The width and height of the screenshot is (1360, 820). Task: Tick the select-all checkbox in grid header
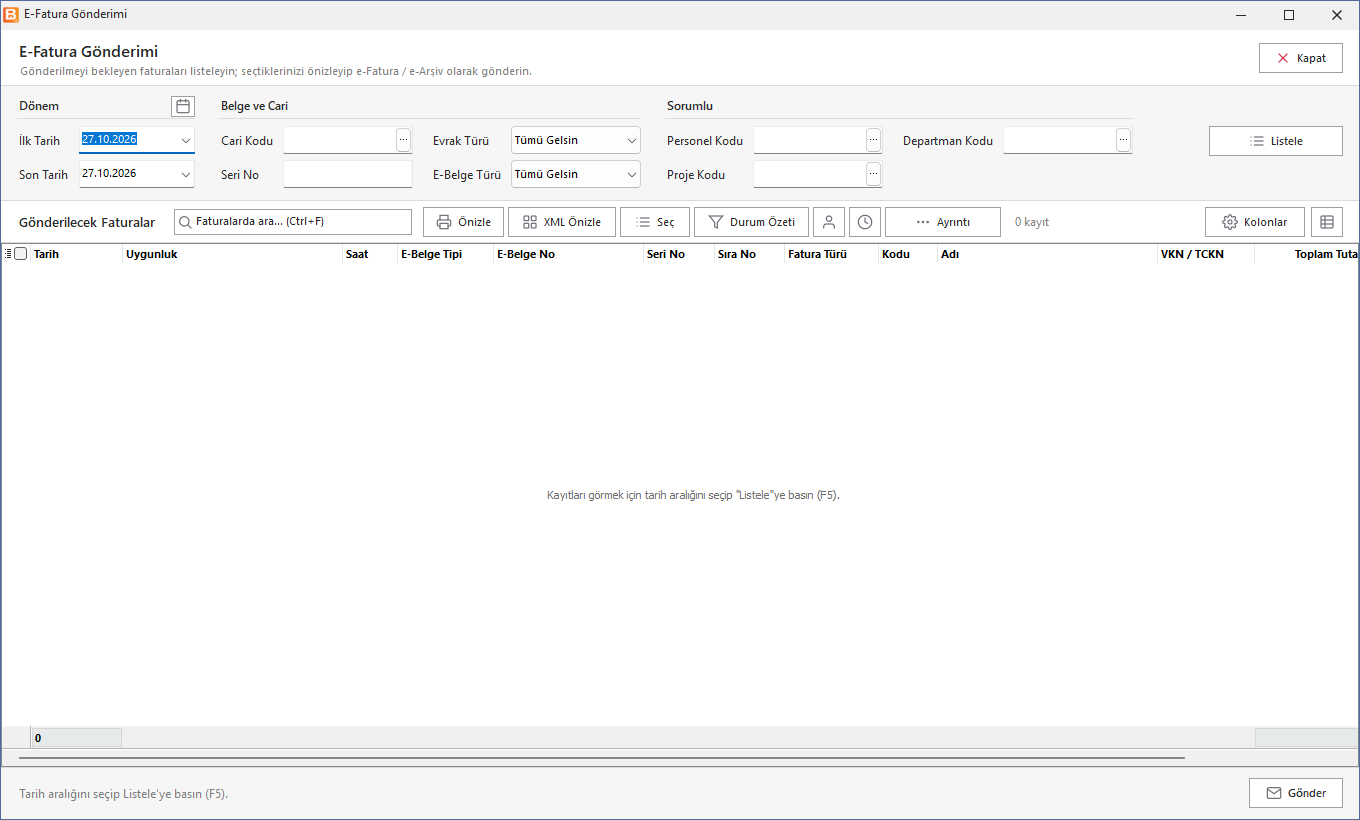point(21,254)
